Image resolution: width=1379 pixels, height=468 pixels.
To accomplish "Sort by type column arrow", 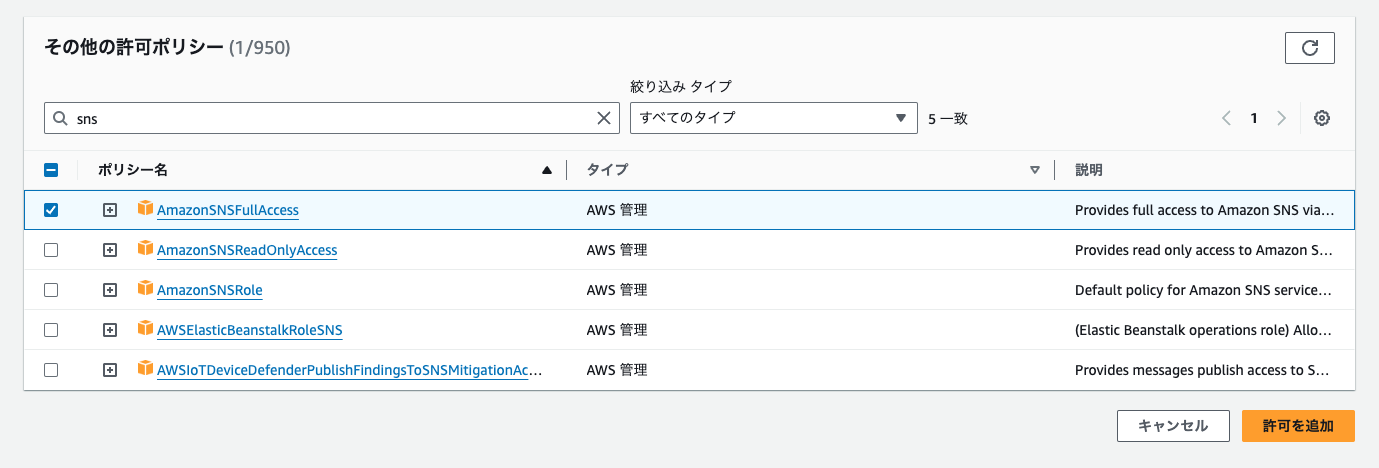I will (x=1035, y=170).
